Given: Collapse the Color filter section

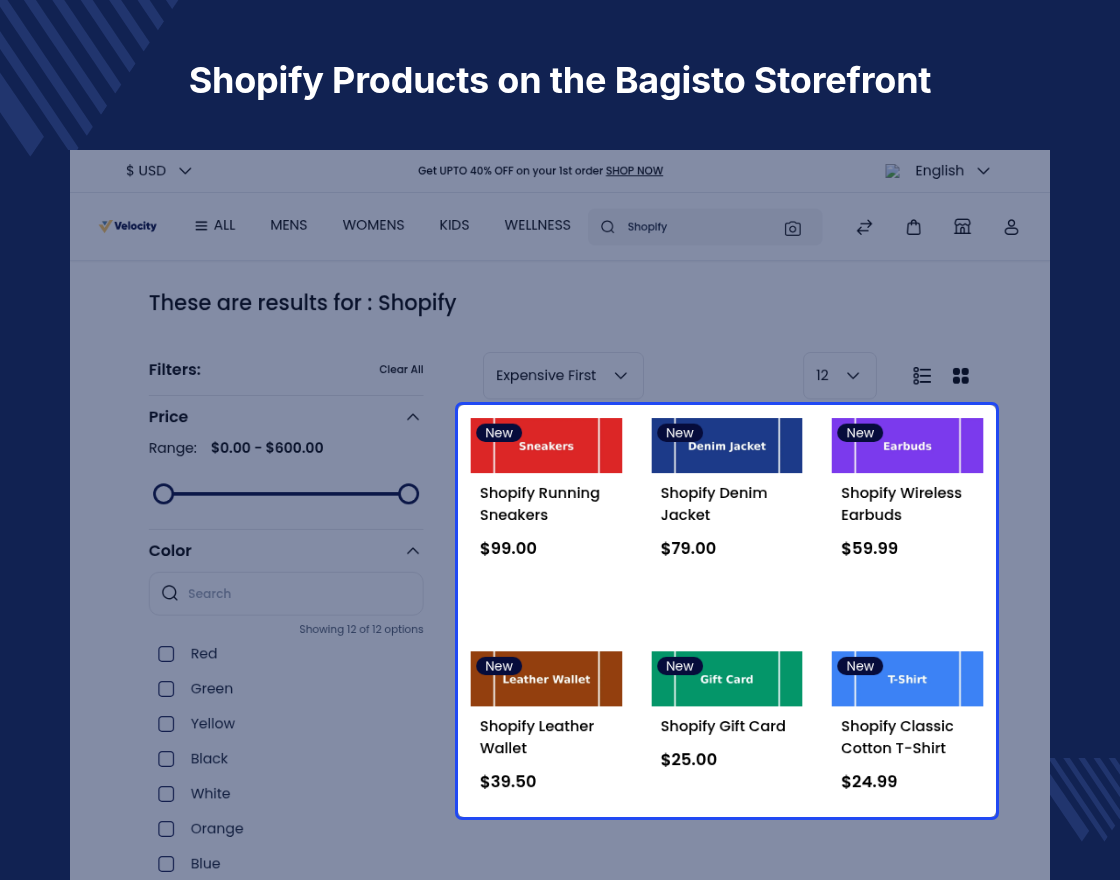Looking at the screenshot, I should point(413,551).
